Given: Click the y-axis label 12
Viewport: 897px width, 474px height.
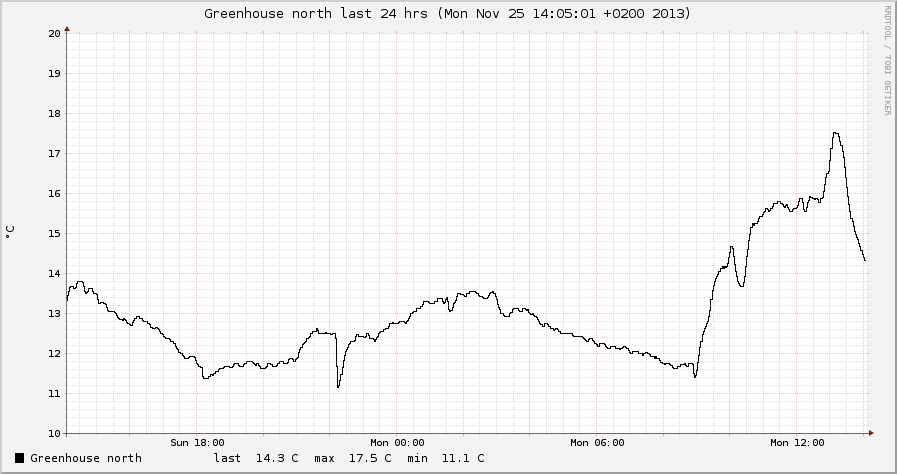Looking at the screenshot, I should point(54,353).
